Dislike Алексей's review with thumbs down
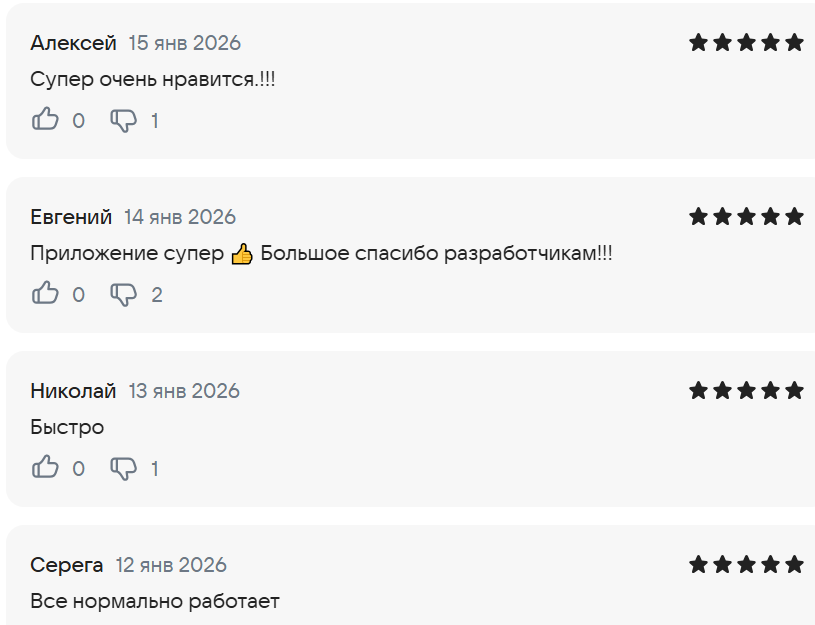815x625 pixels. (x=123, y=121)
